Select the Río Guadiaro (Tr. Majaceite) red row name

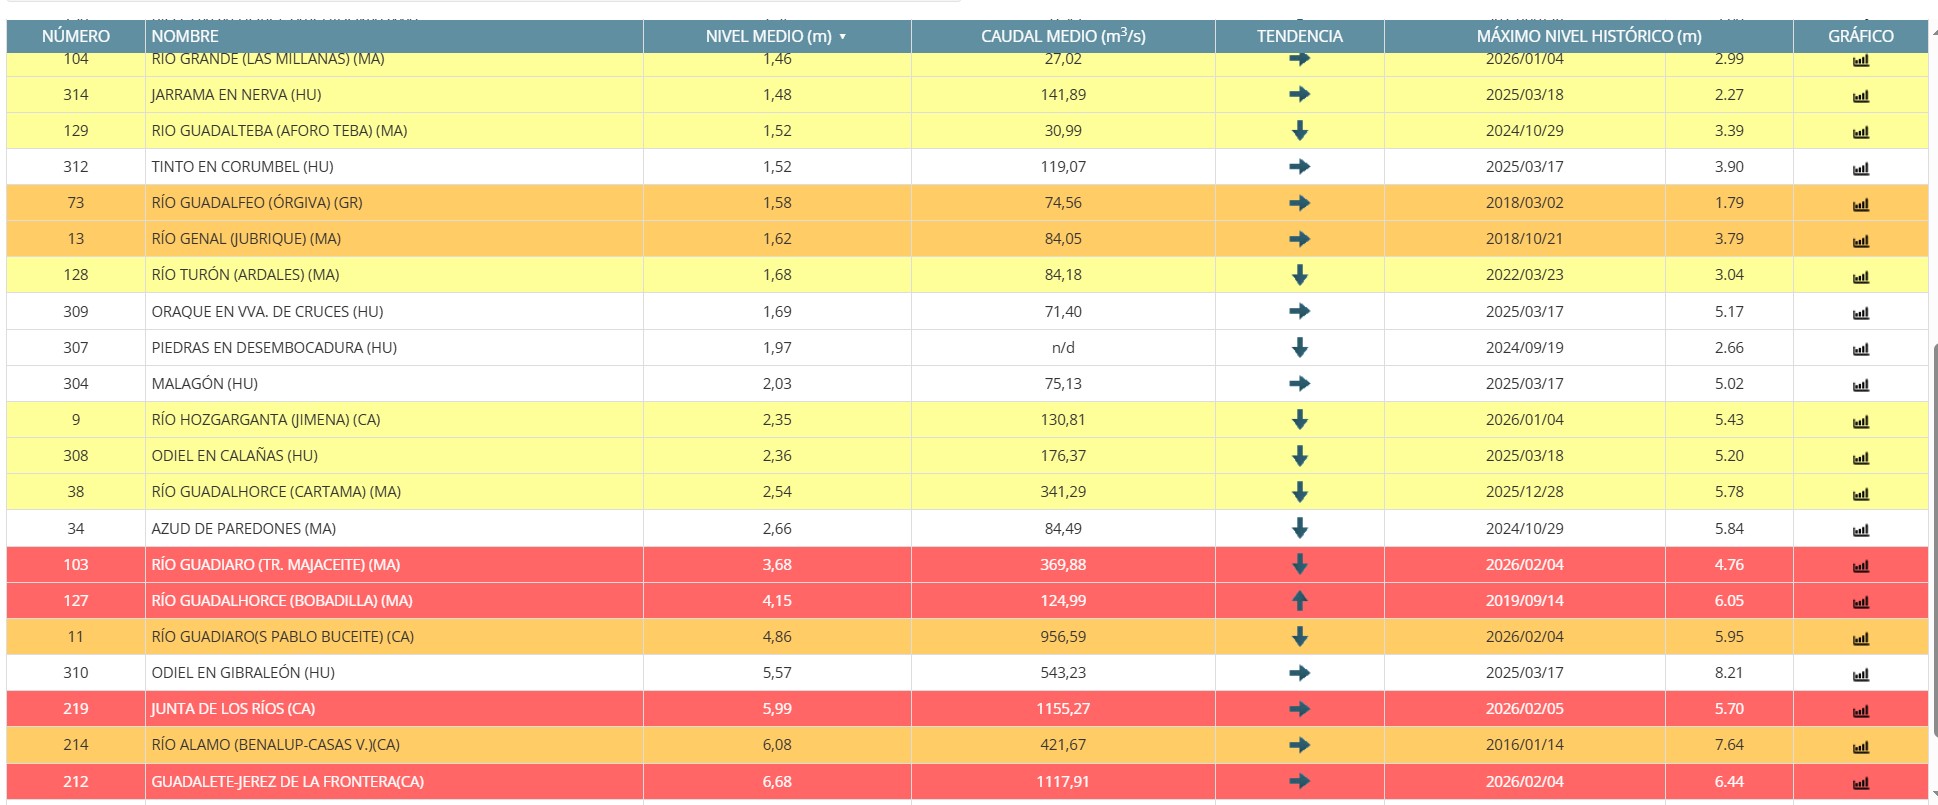(275, 565)
